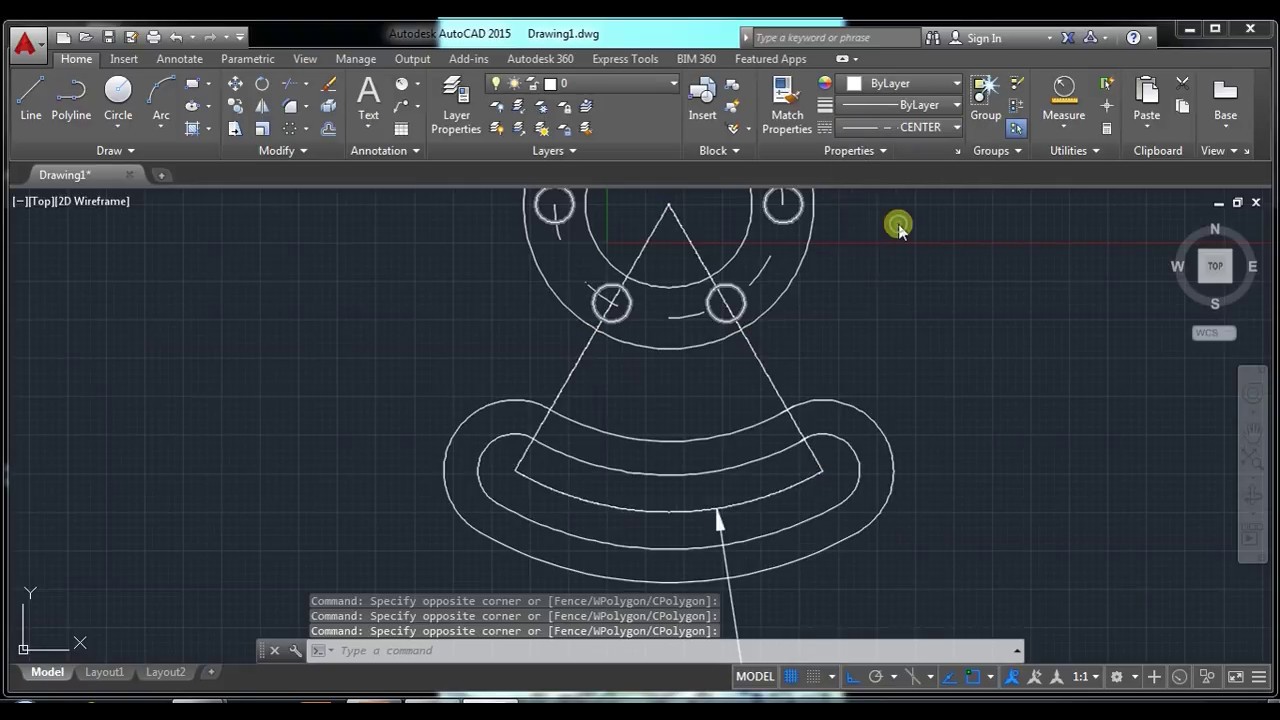
Task: Open the layer selector dropdown
Action: point(673,84)
